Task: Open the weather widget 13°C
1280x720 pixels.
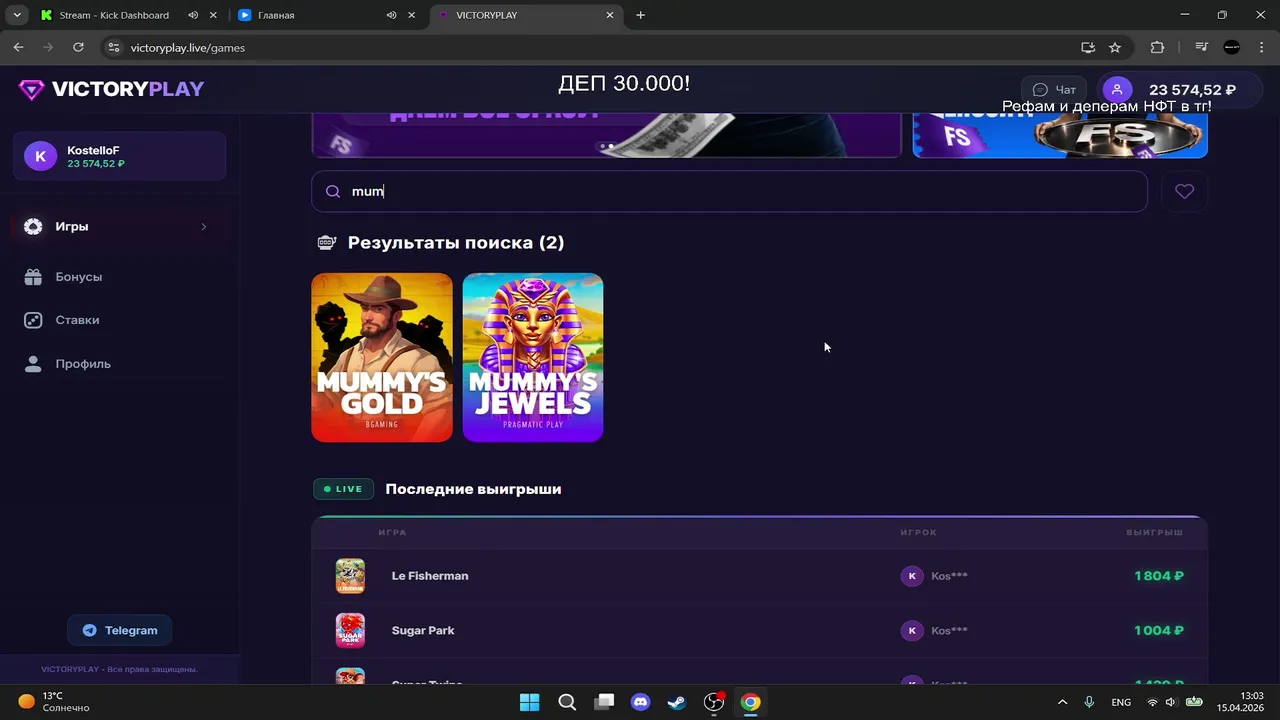Action: click(55, 702)
